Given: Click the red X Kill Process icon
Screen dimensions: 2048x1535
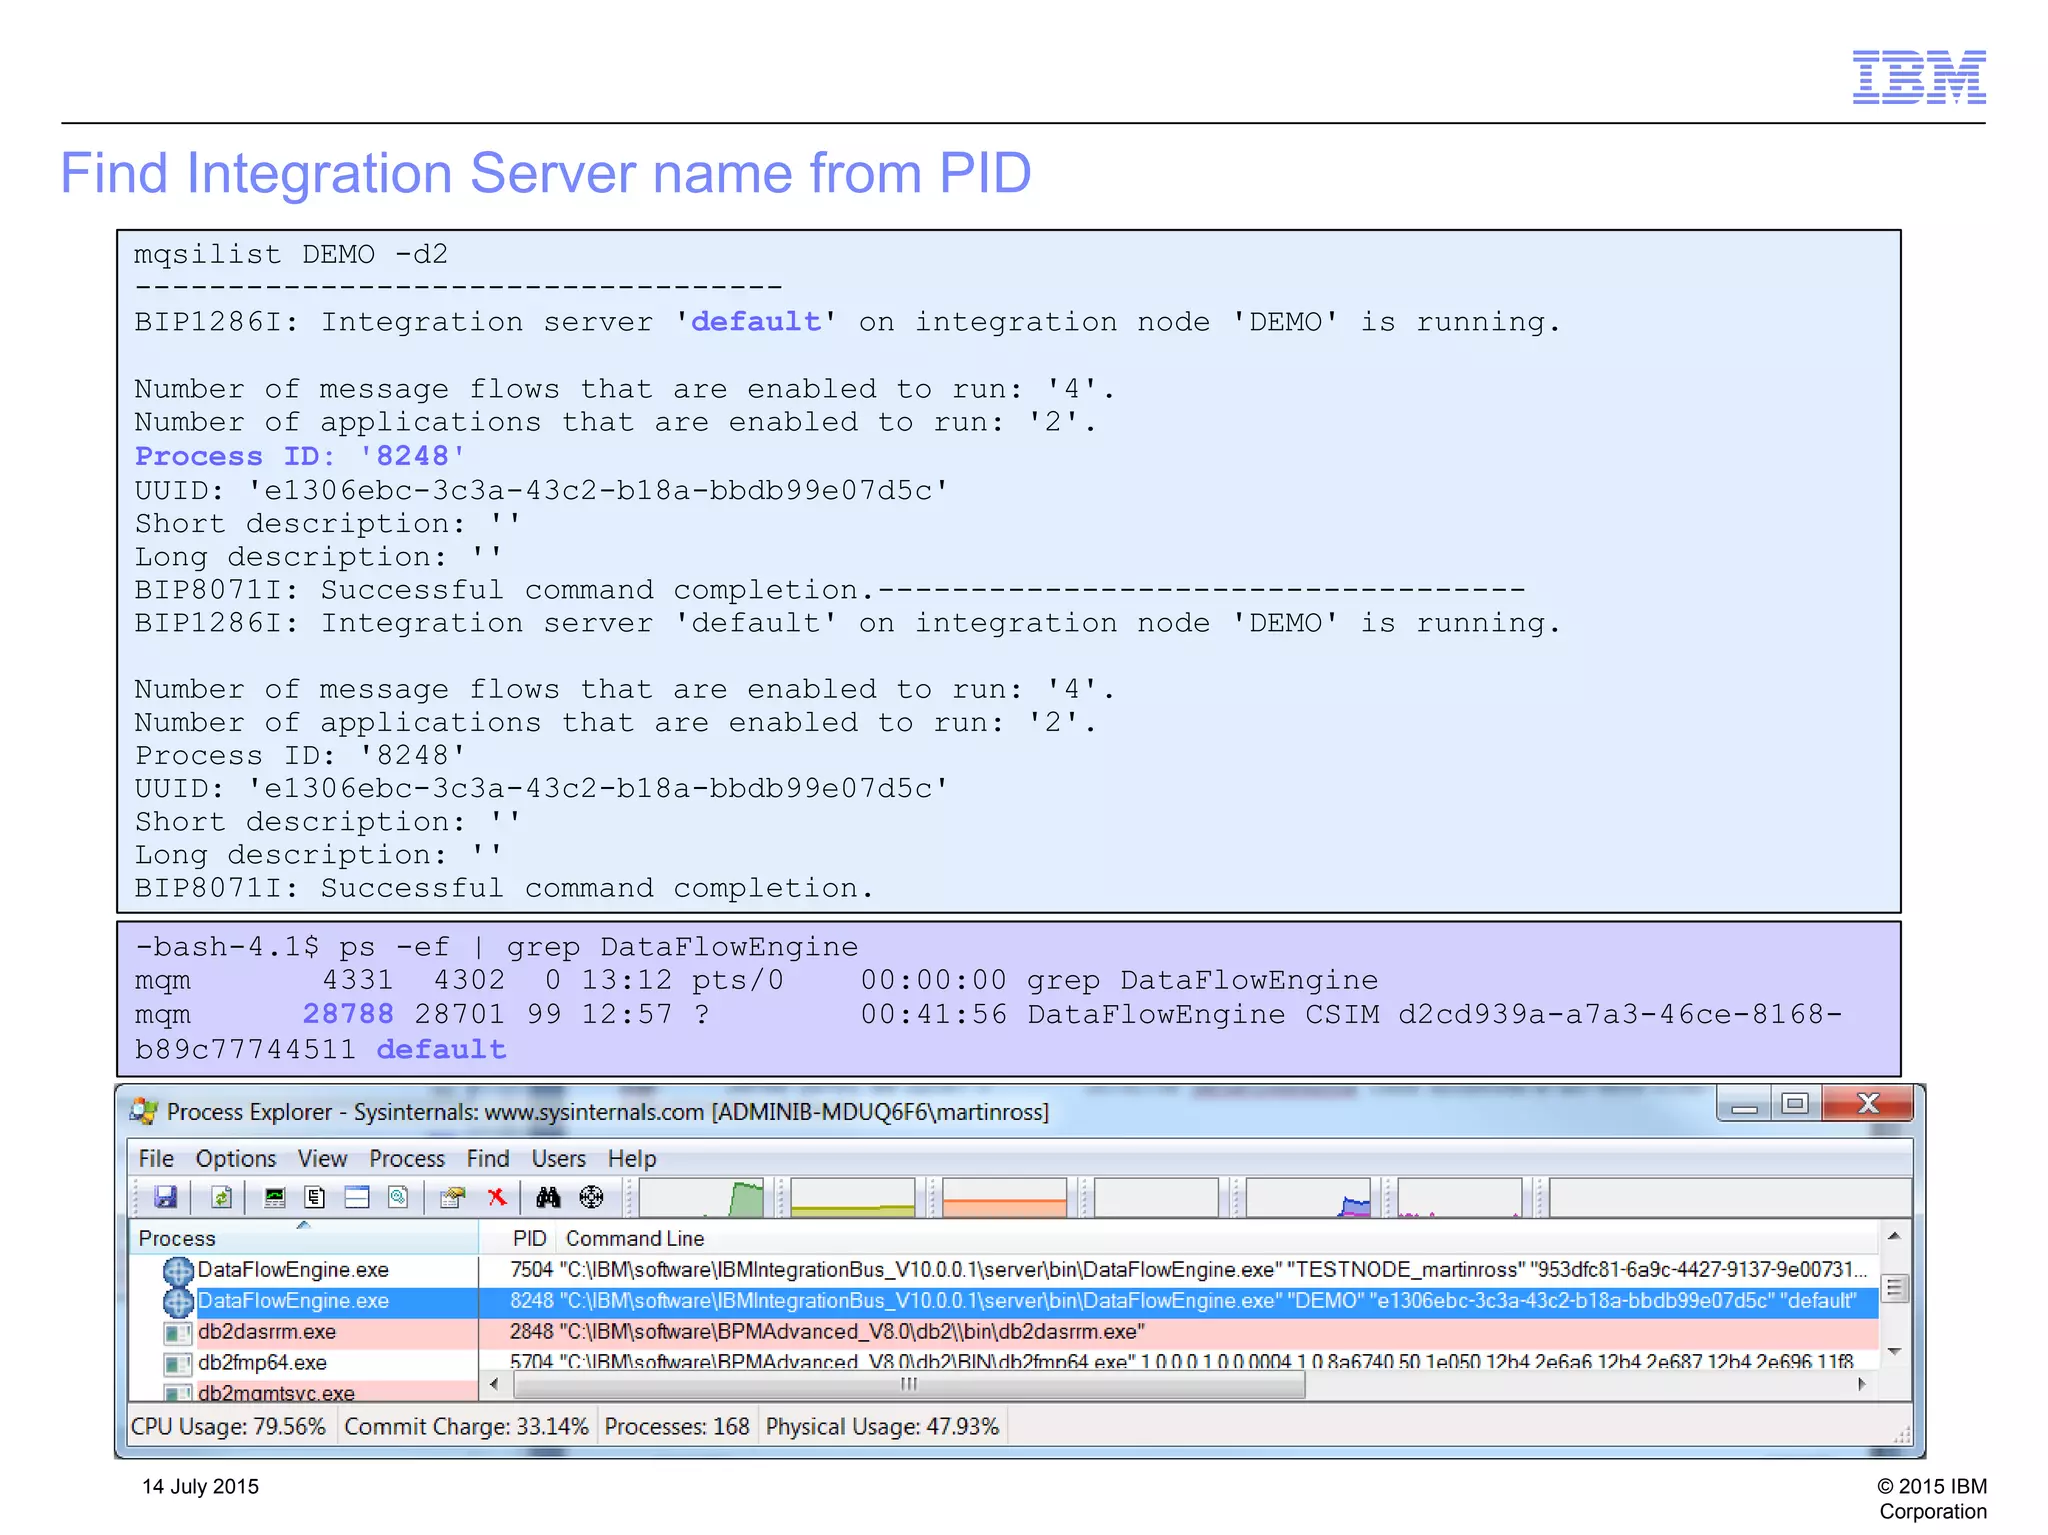Looking at the screenshot, I should [x=496, y=1197].
